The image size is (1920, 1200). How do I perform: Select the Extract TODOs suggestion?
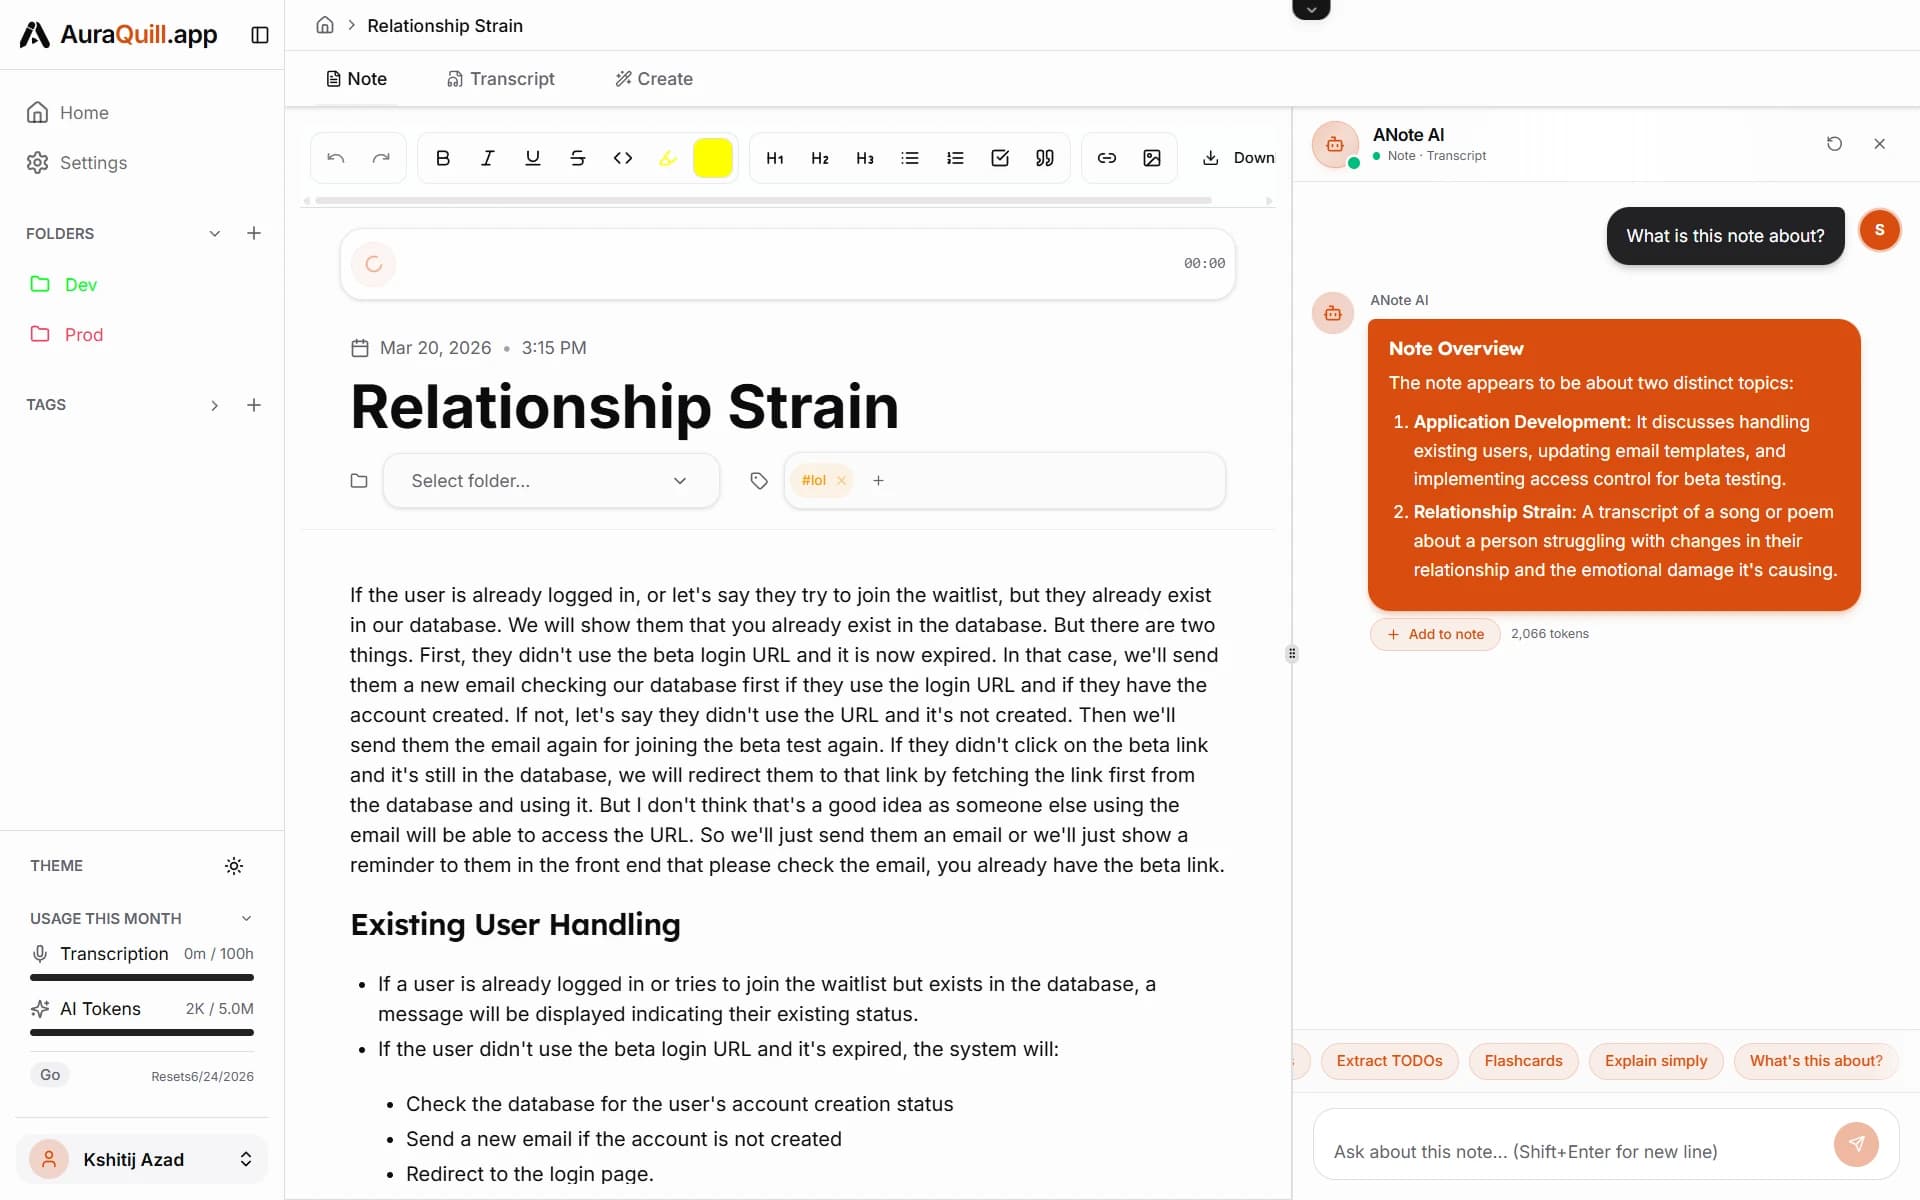[1390, 1061]
